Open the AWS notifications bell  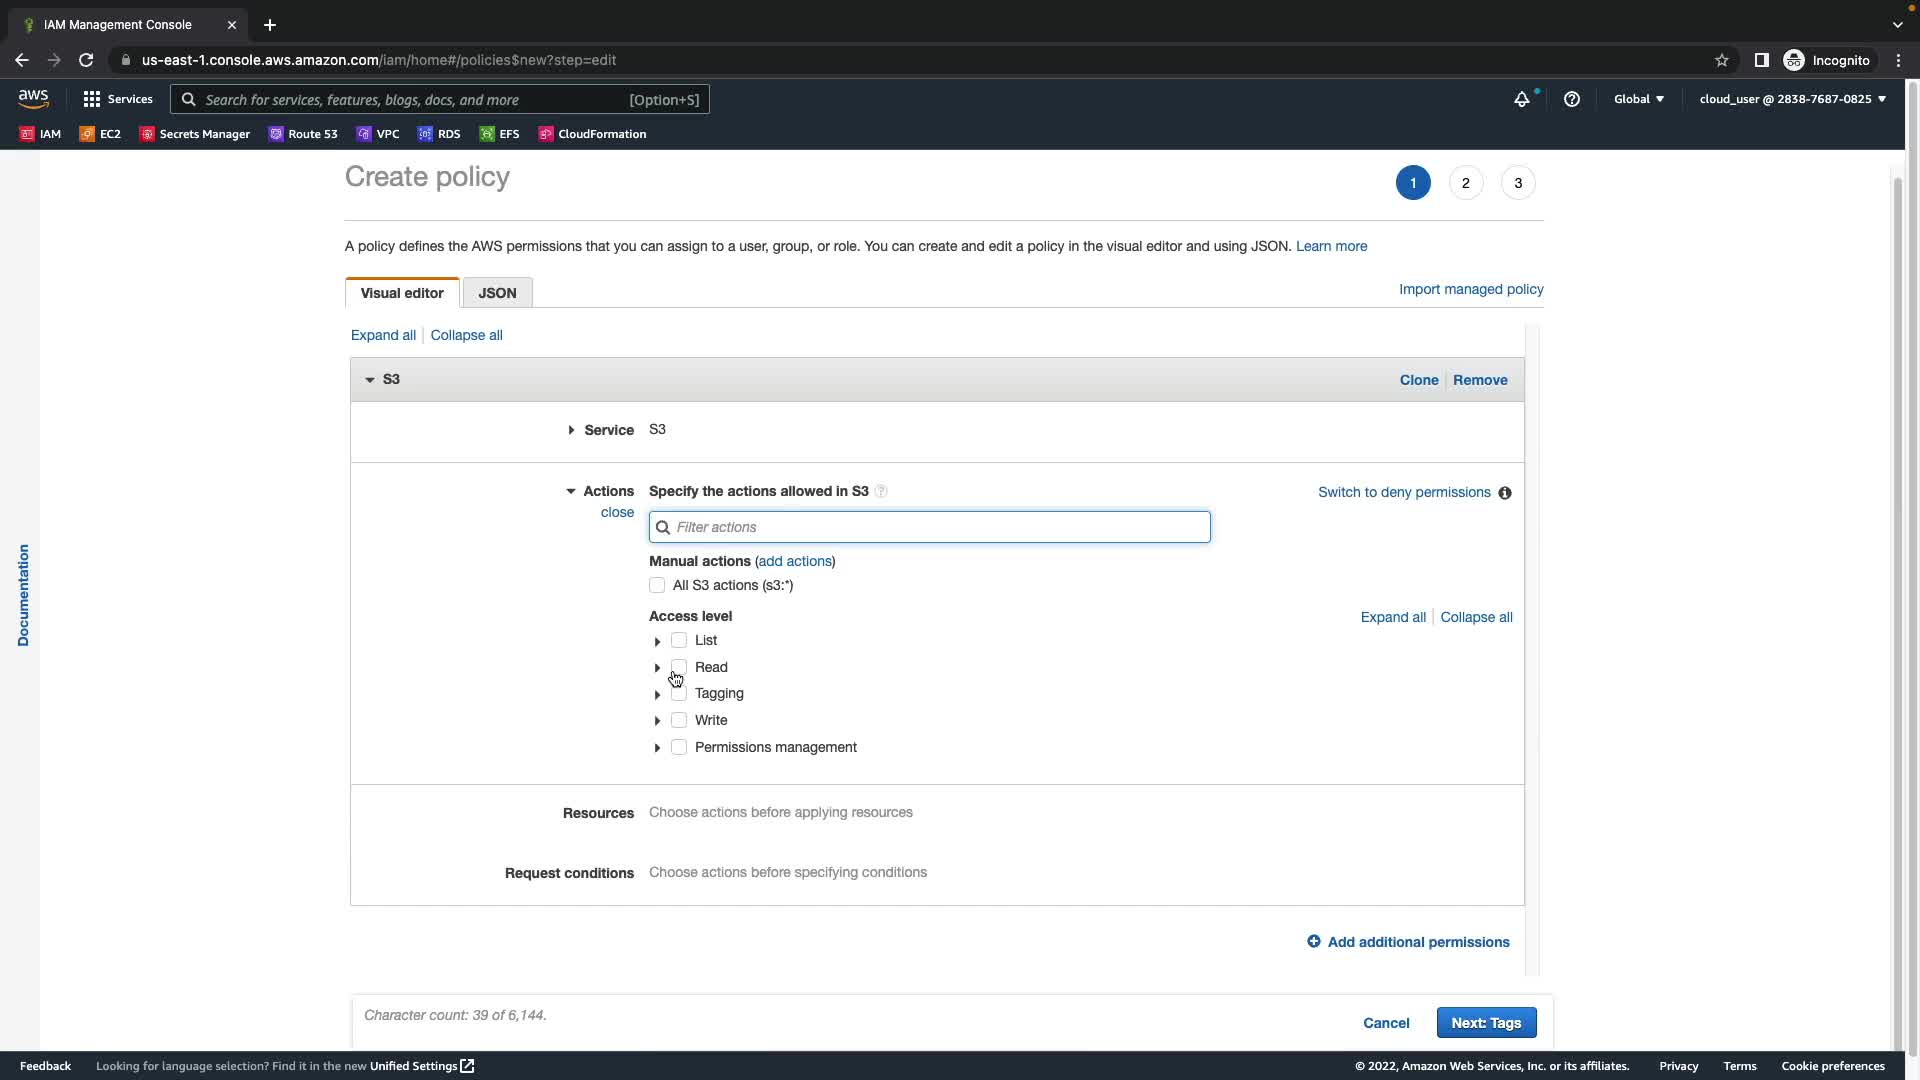pos(1521,99)
